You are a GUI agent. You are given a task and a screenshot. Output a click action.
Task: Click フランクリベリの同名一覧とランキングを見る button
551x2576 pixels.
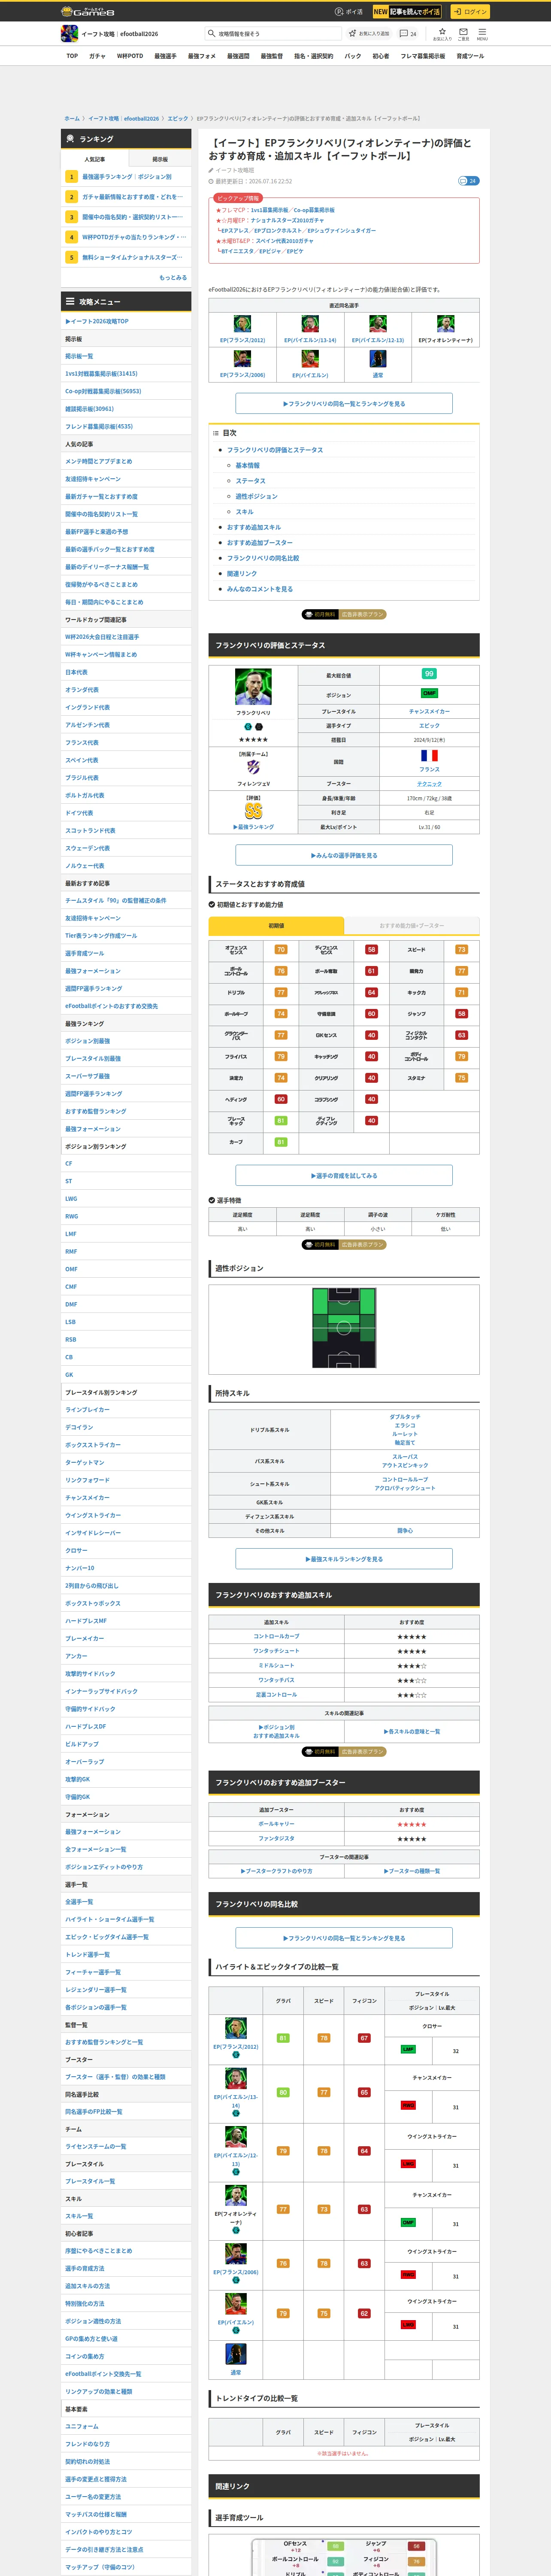(x=344, y=404)
